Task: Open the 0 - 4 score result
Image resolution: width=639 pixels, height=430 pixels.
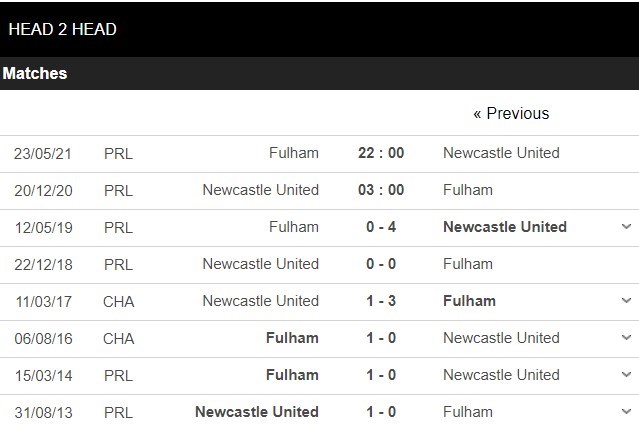Action: coord(381,227)
